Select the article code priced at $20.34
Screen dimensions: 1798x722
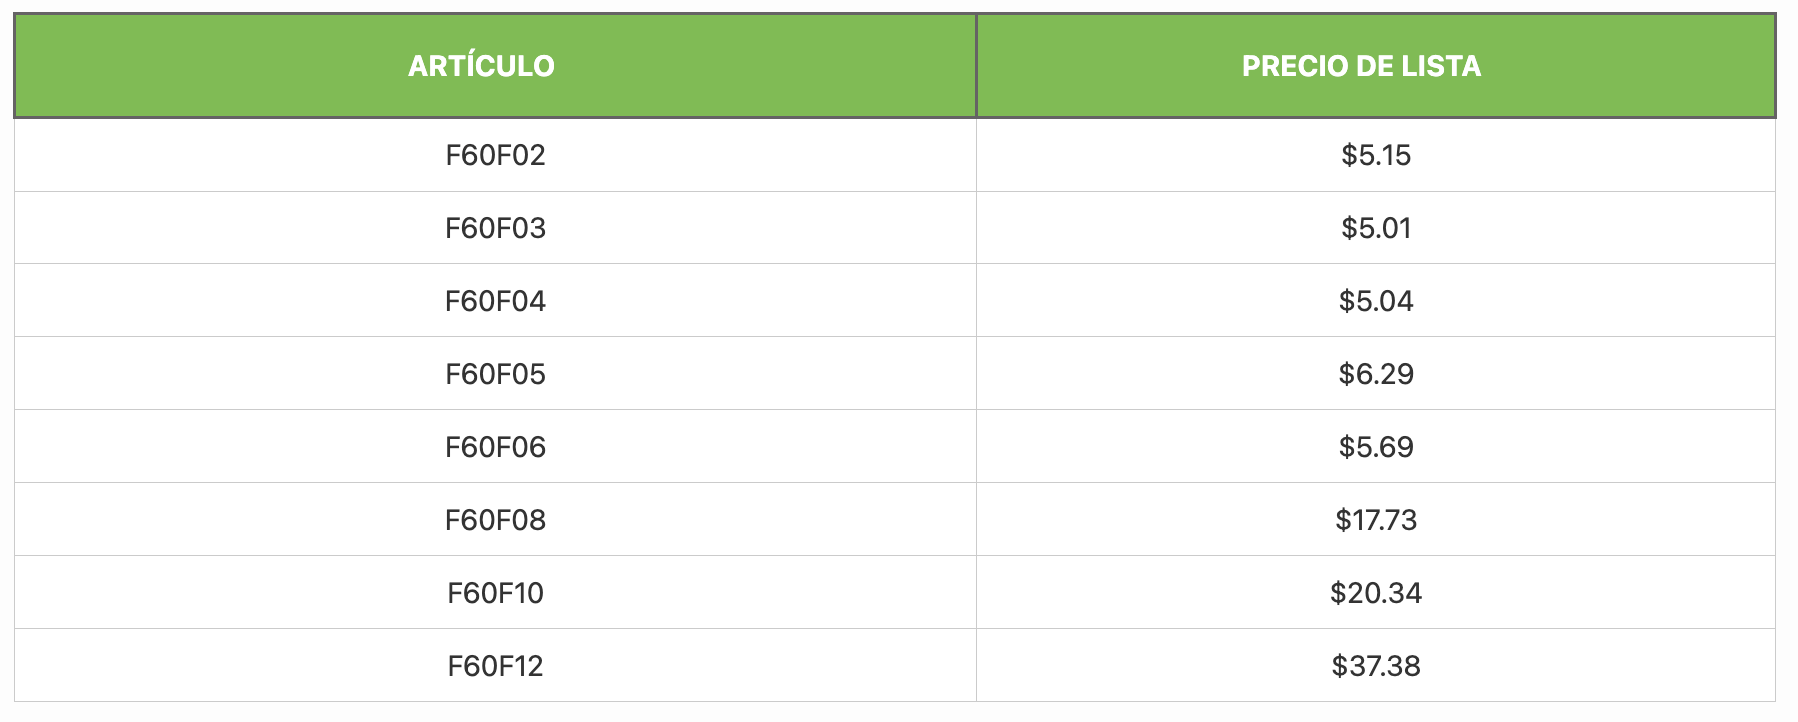click(495, 593)
